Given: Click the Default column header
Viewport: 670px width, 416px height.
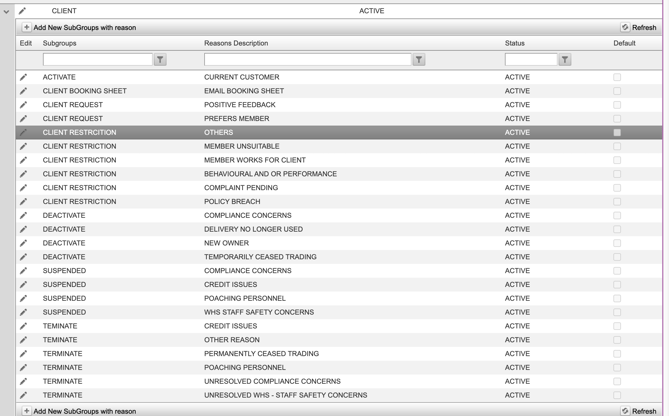Looking at the screenshot, I should tap(624, 43).
